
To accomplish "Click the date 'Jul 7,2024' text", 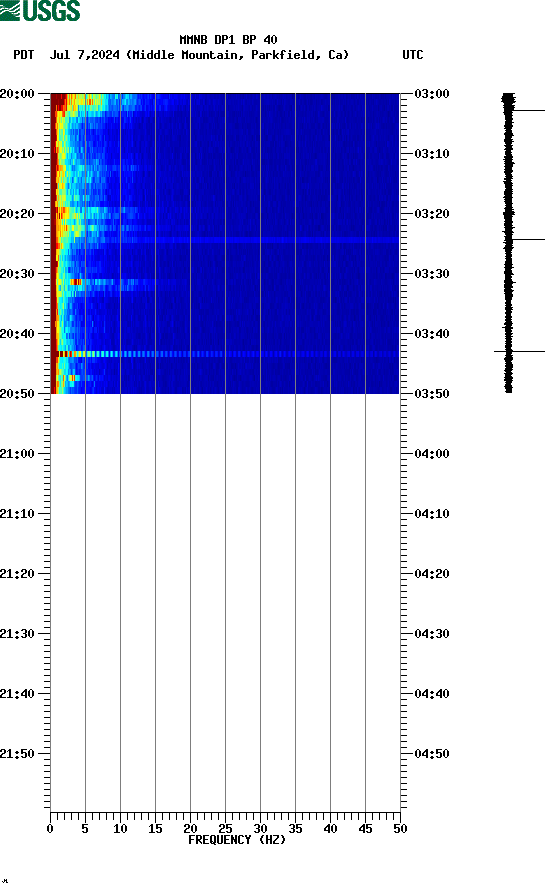I will point(85,55).
